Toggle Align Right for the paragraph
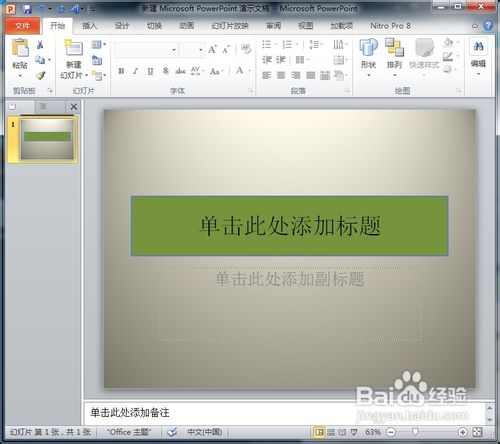 click(x=296, y=75)
